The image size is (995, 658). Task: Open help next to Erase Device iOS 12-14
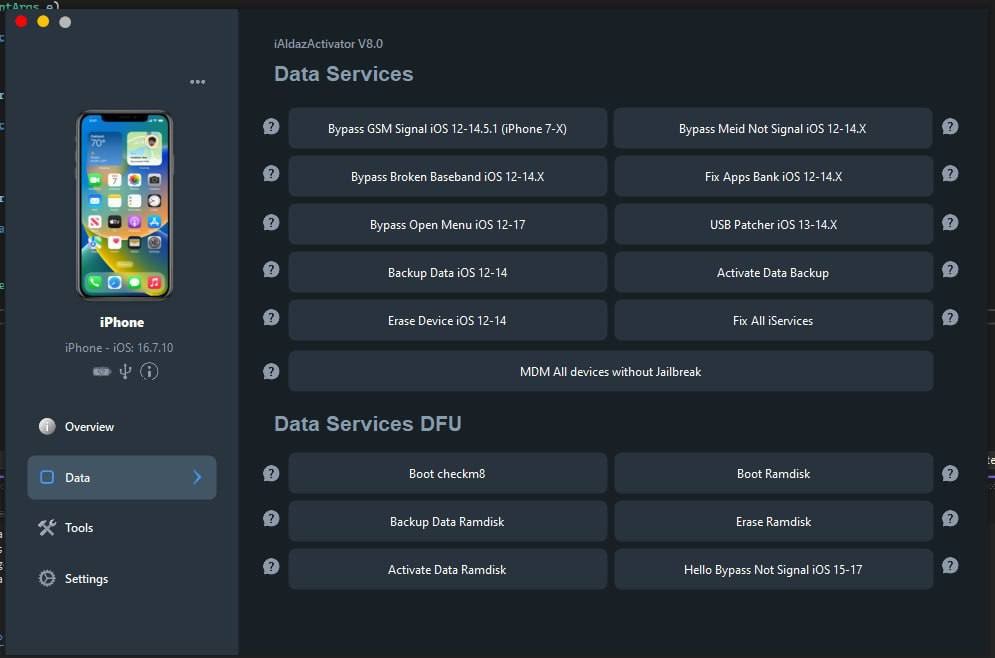coord(271,317)
